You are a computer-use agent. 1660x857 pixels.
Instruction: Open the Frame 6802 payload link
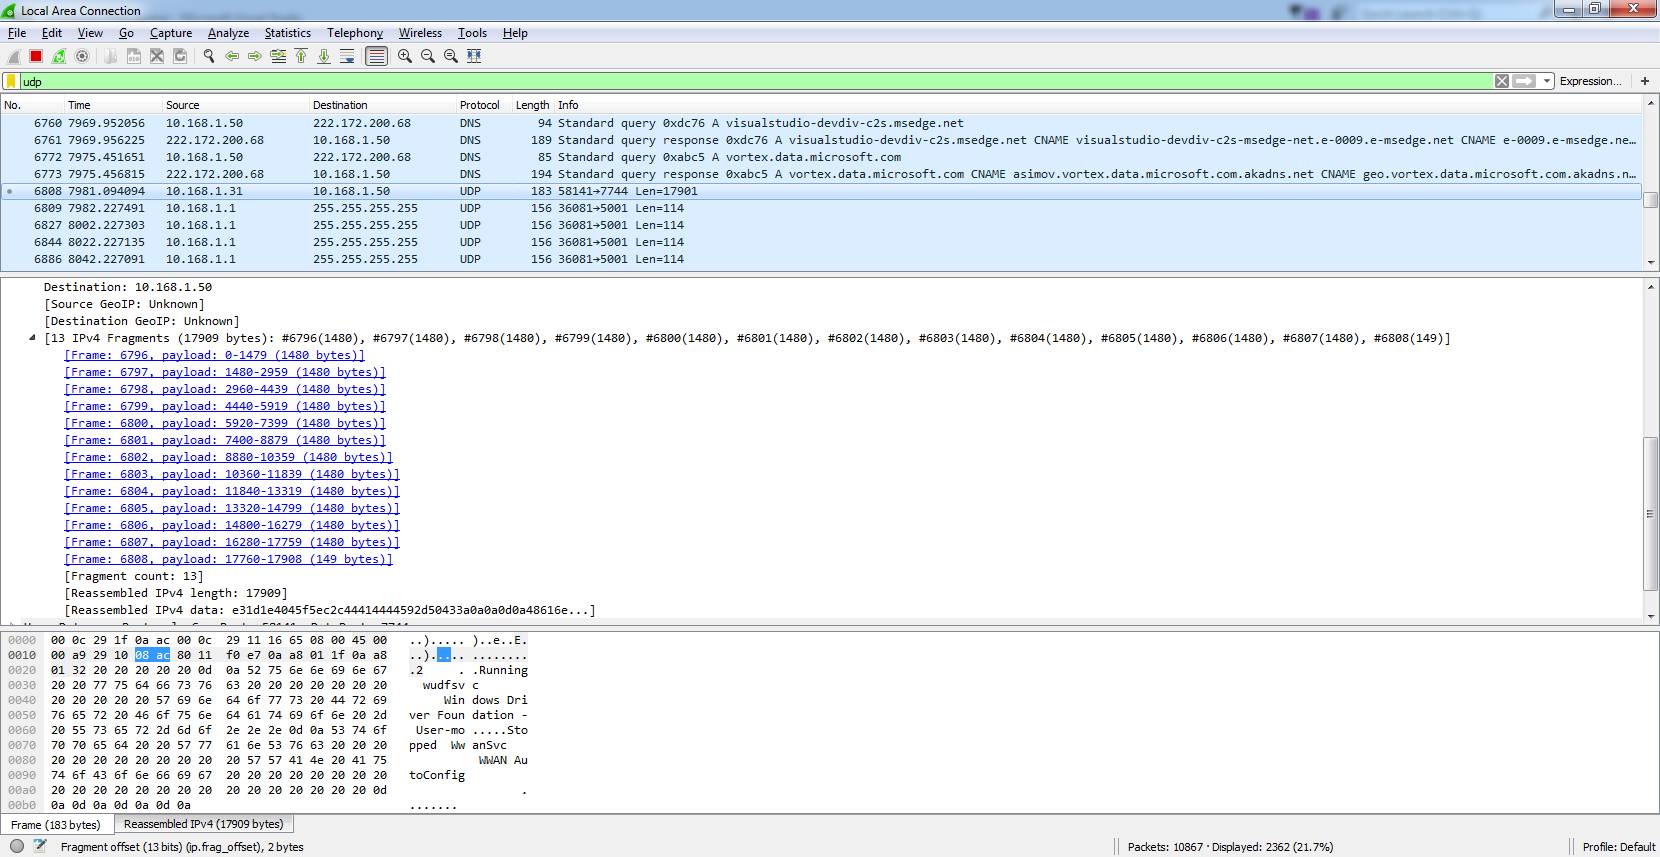tap(228, 457)
